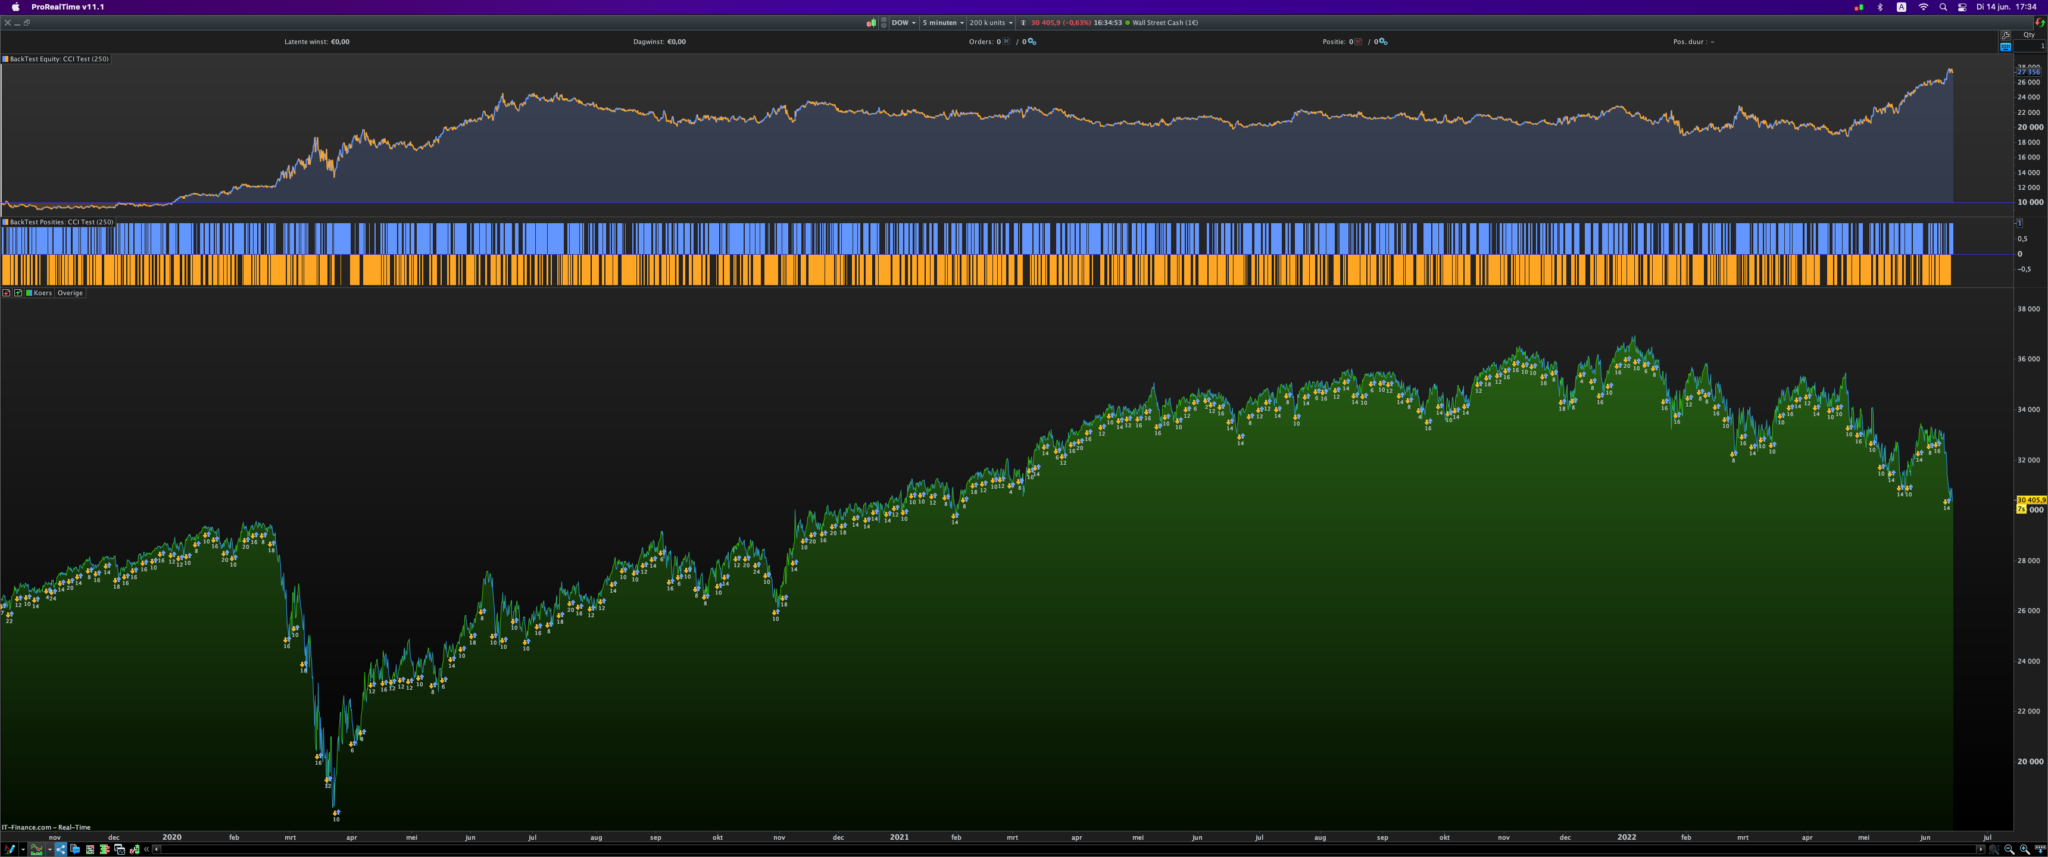Click the blue keyboard icon below wrench
This screenshot has height=857, width=2048.
[2005, 47]
